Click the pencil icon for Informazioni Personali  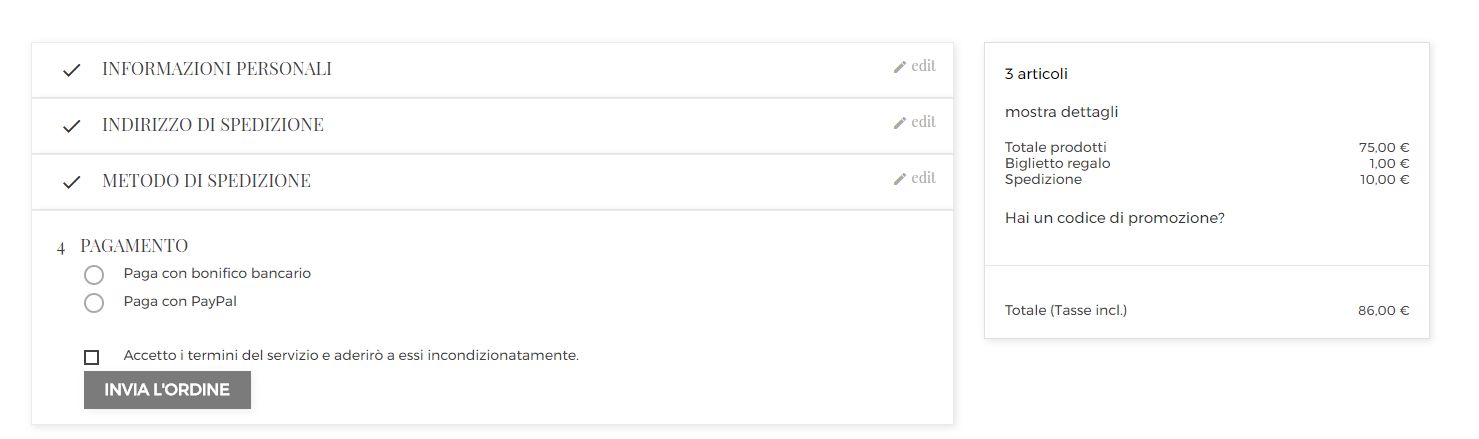tap(900, 67)
